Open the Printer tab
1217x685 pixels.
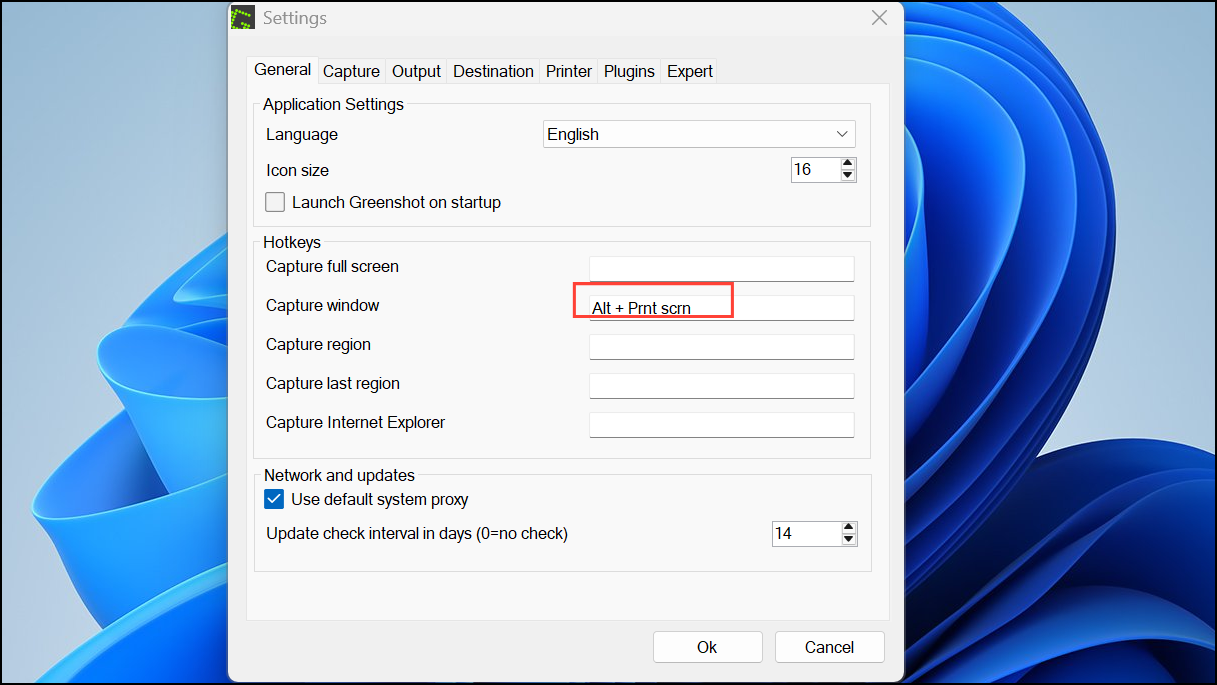pyautogui.click(x=569, y=71)
